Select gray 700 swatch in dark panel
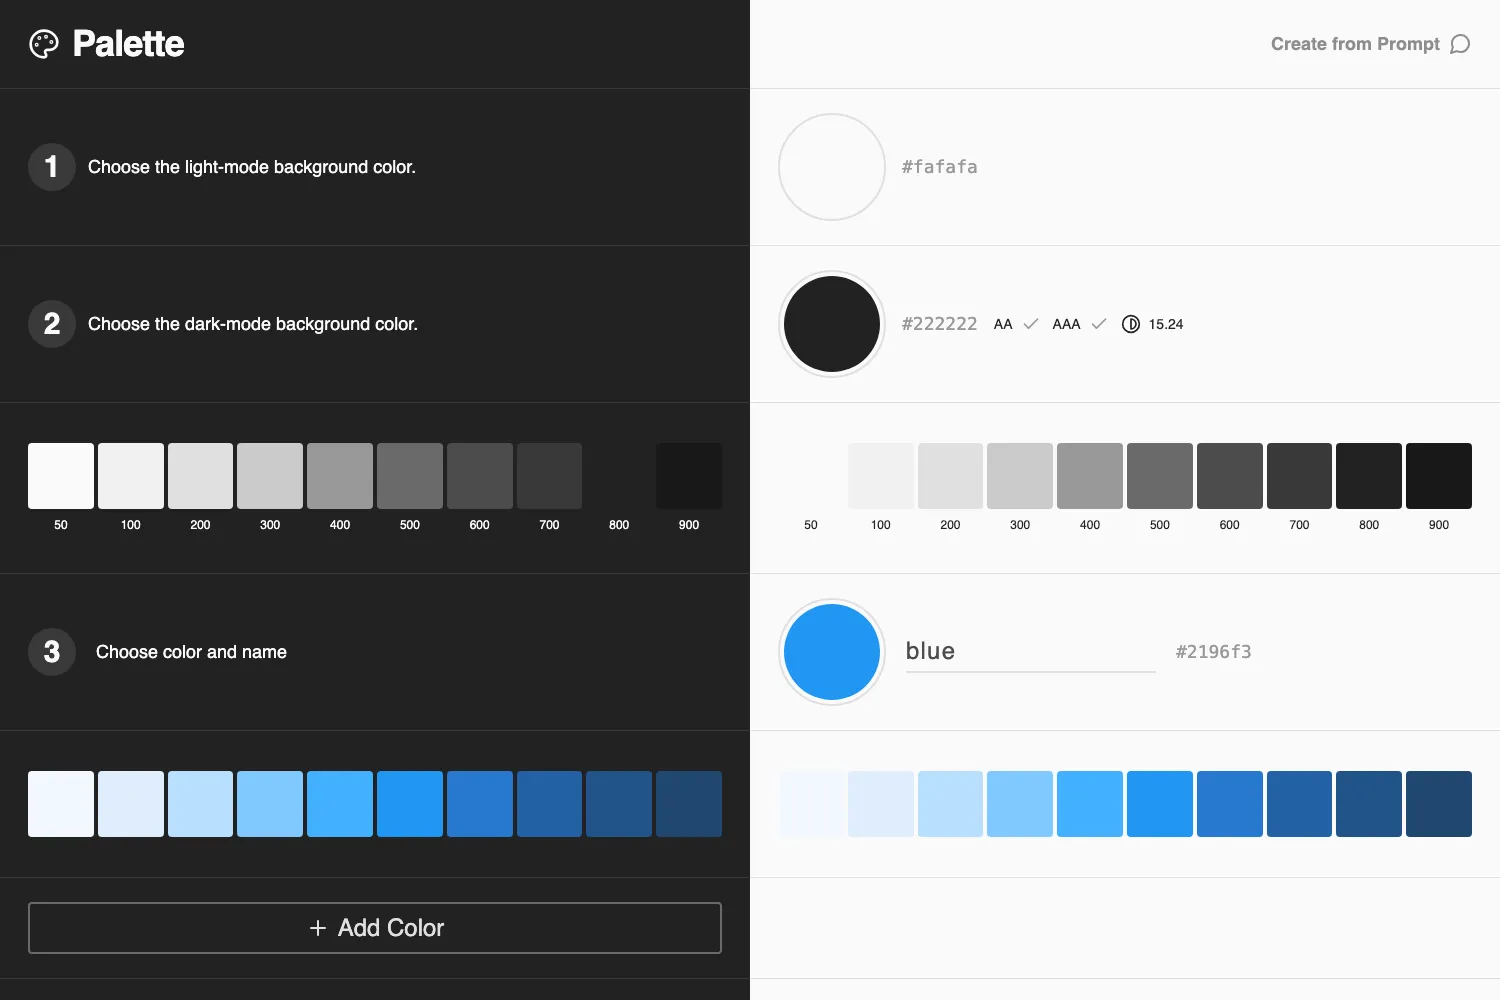This screenshot has height=1000, width=1500. click(549, 476)
